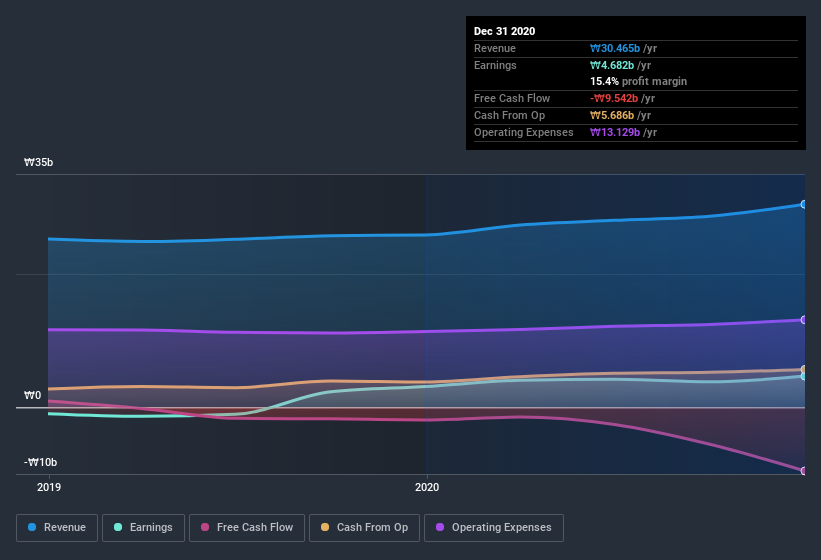This screenshot has width=821, height=560.
Task: Toggle the Operating Expenses legend button
Action: click(494, 528)
